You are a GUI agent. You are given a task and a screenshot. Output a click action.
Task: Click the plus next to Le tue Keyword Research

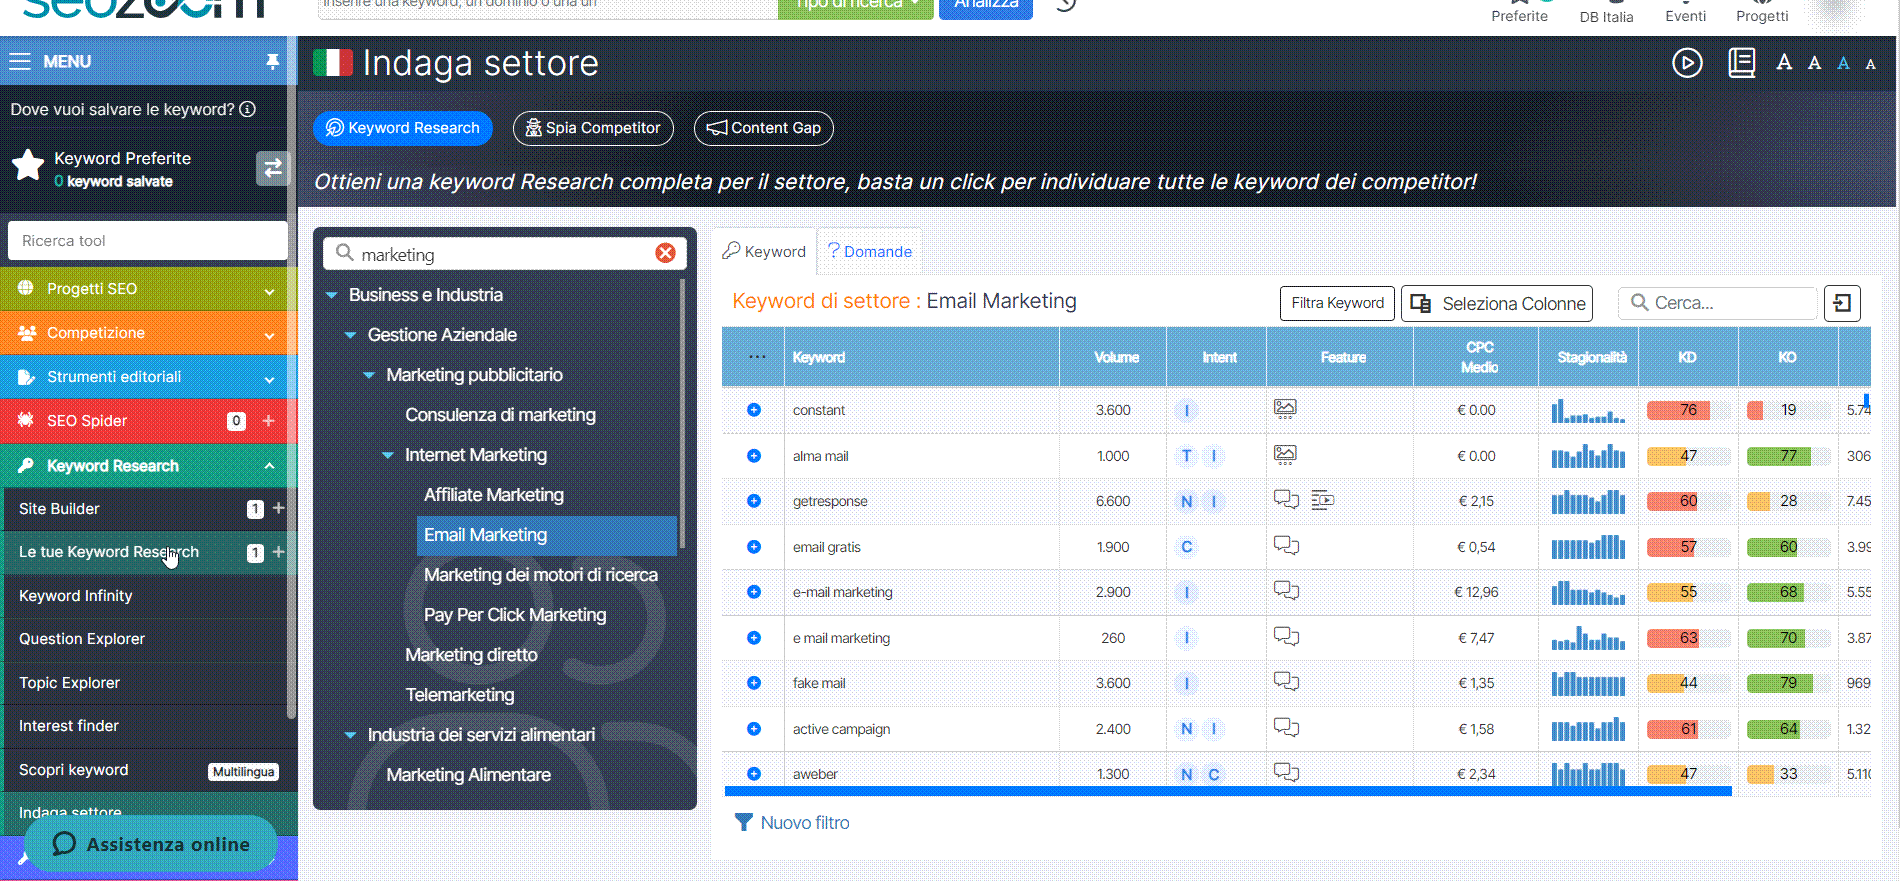point(278,551)
